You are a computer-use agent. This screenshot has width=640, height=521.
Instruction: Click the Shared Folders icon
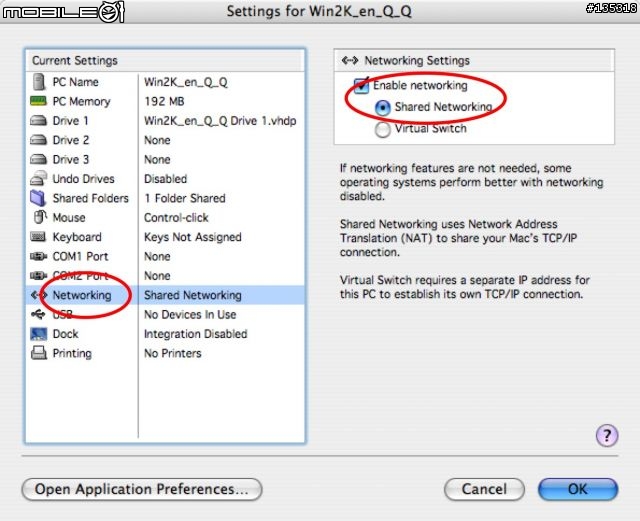(38, 198)
